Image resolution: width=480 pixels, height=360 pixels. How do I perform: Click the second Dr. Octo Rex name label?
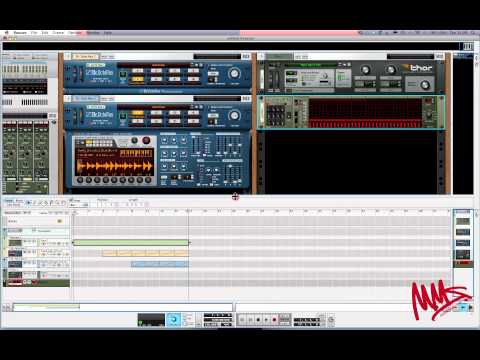click(x=85, y=99)
